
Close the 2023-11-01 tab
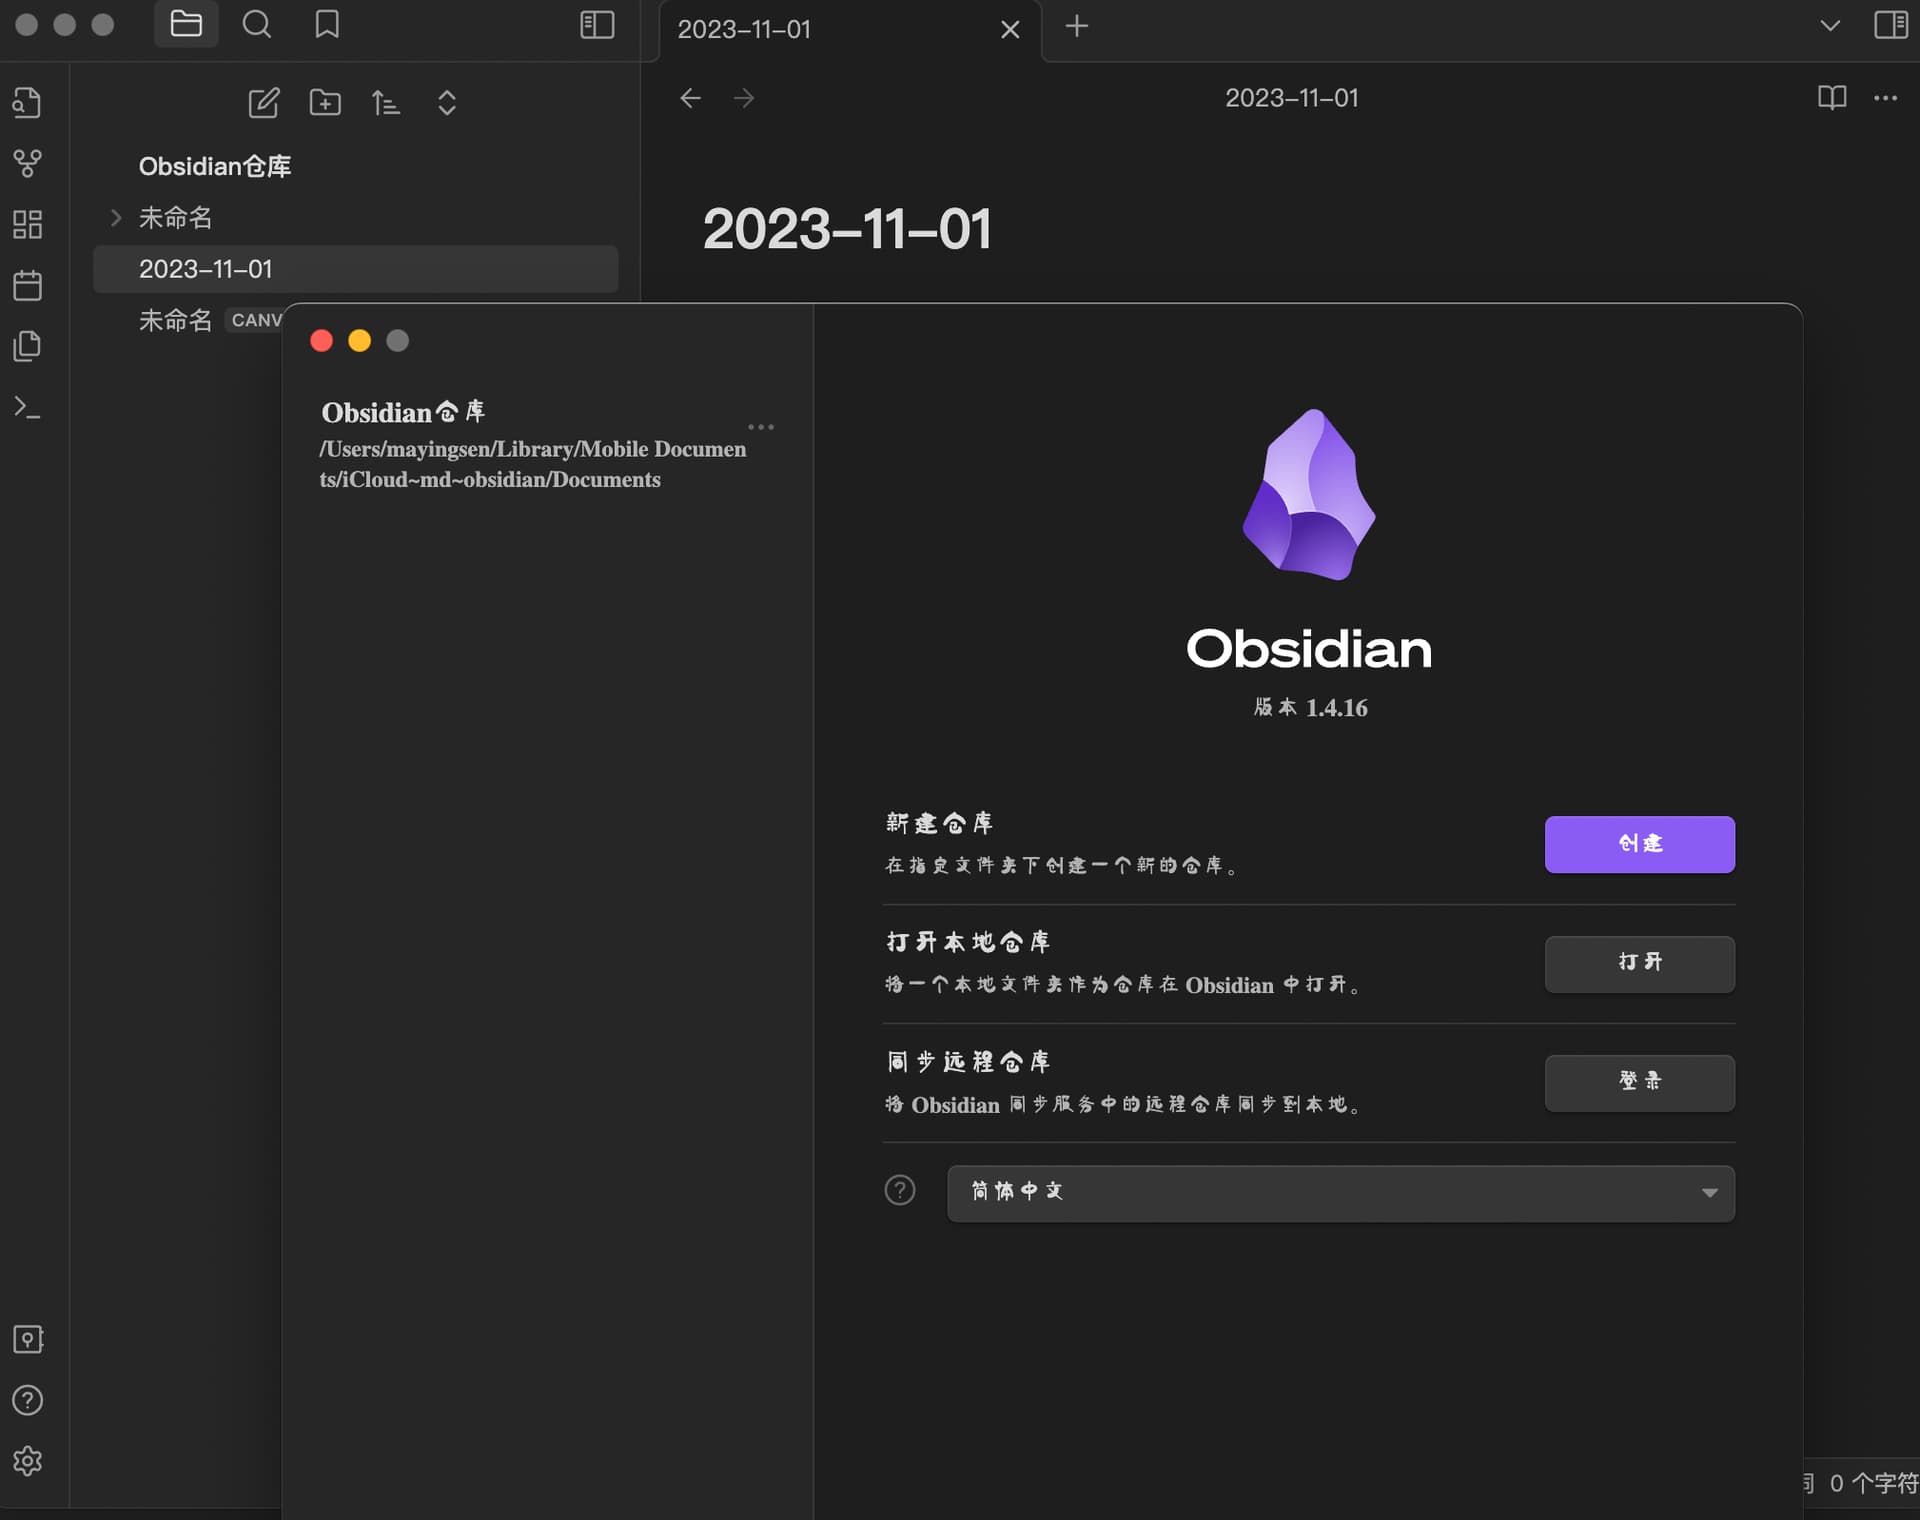(x=1010, y=29)
